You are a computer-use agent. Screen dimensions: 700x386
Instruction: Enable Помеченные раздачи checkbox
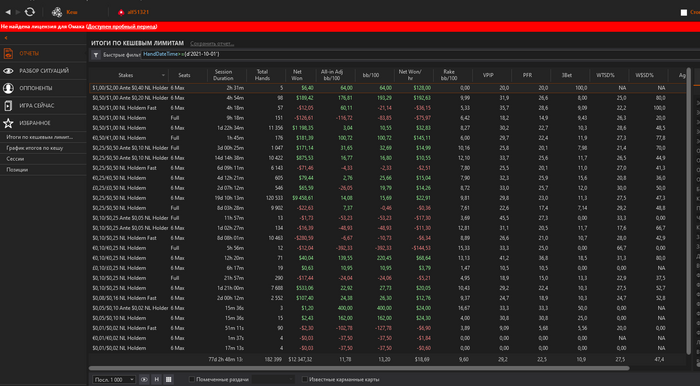(x=192, y=379)
